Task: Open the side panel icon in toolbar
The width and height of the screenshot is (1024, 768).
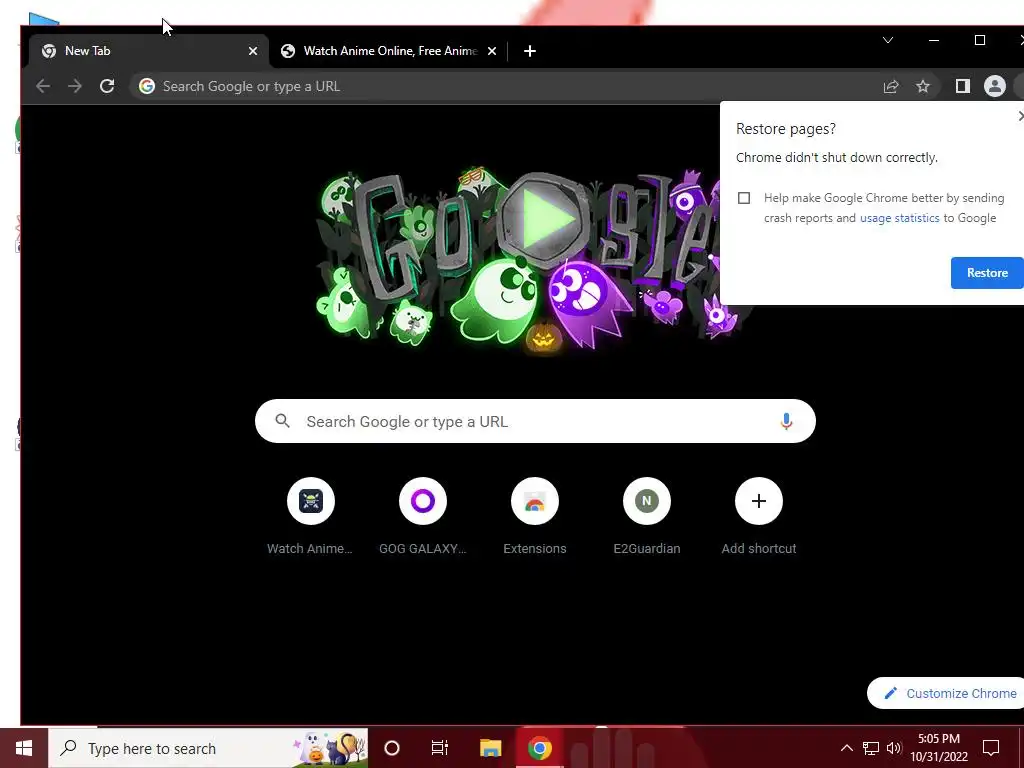Action: click(x=963, y=86)
